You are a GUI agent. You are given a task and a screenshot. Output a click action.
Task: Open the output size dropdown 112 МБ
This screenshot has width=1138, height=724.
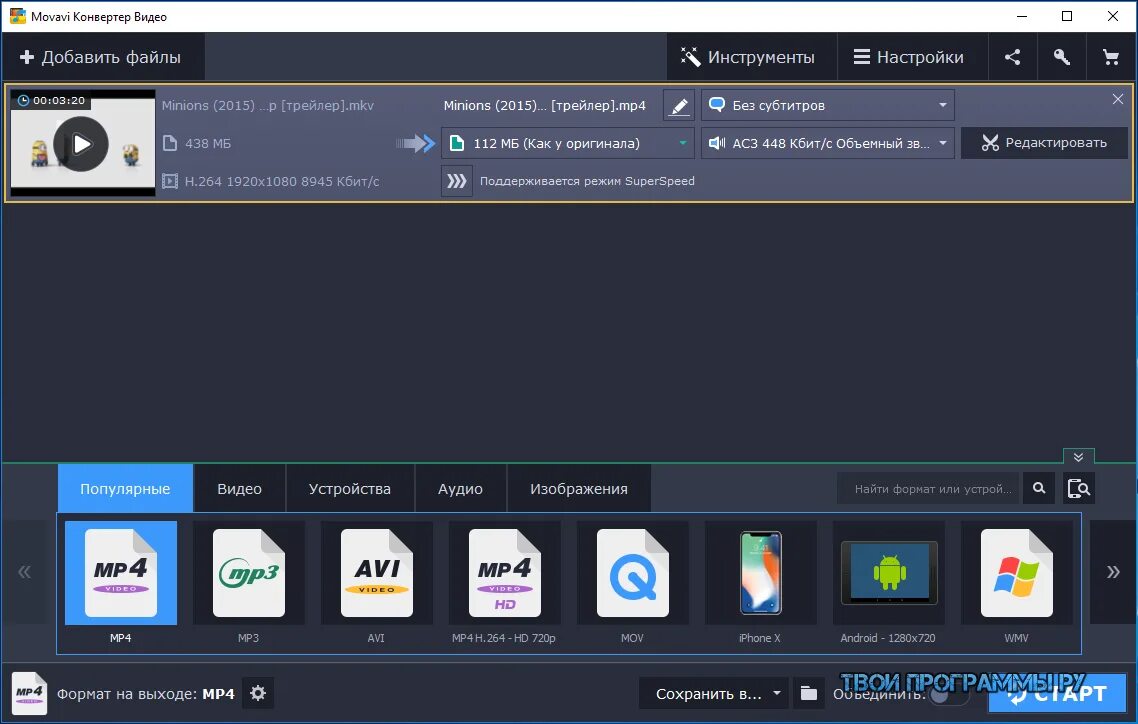(568, 143)
